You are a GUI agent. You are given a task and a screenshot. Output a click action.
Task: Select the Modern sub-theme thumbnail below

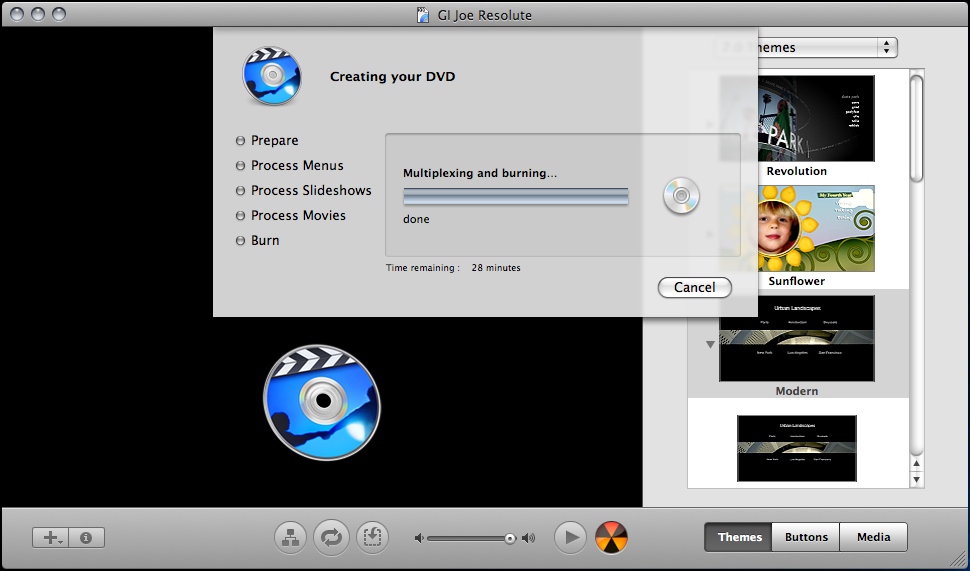[x=797, y=449]
